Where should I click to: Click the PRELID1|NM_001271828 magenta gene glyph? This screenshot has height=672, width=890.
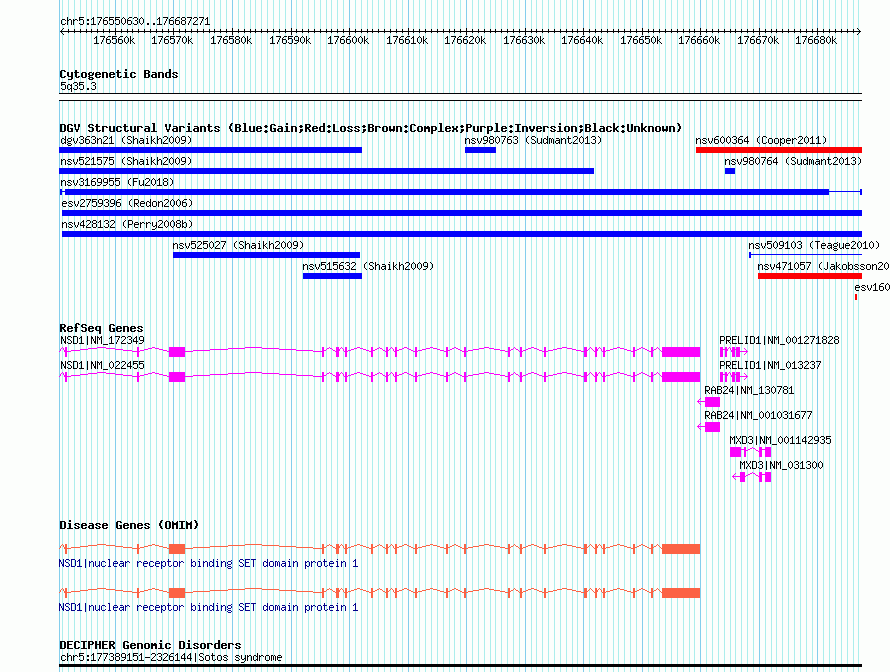[x=734, y=352]
